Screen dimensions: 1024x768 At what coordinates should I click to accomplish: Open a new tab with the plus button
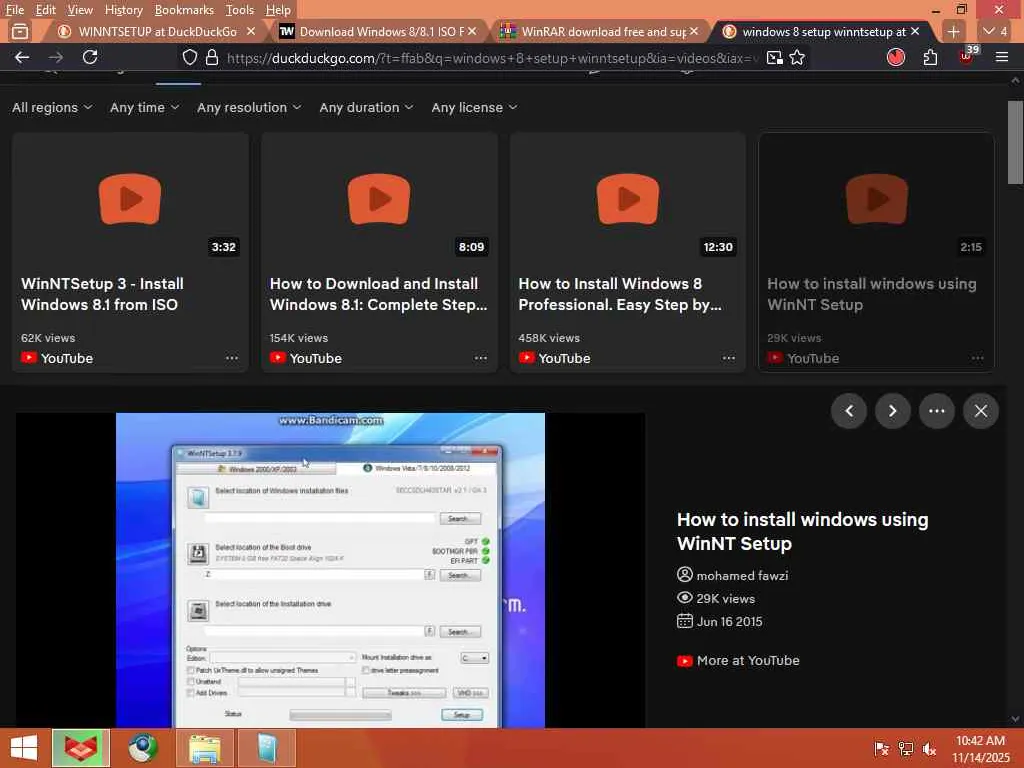click(953, 31)
